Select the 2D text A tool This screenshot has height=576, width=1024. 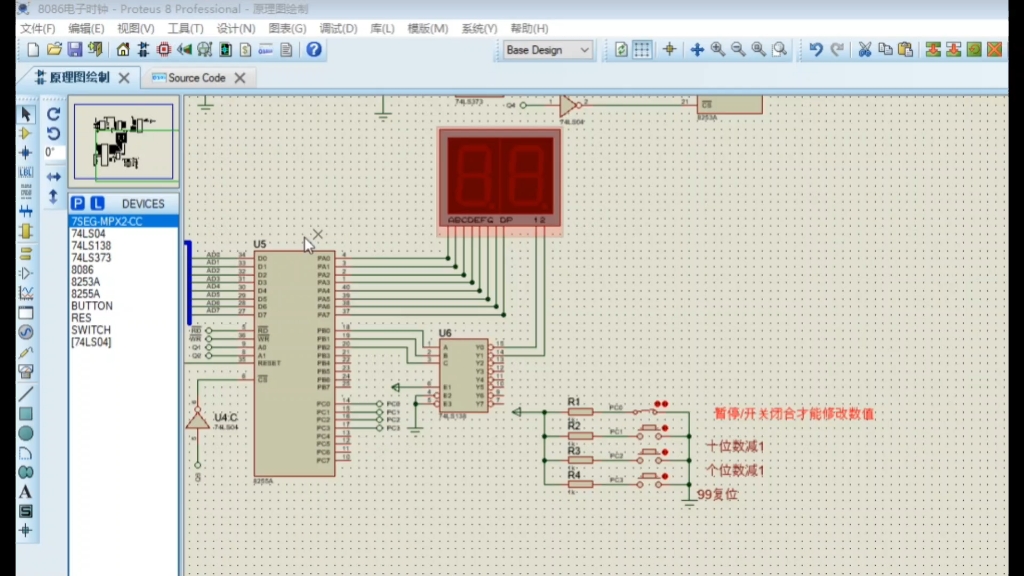(x=25, y=492)
